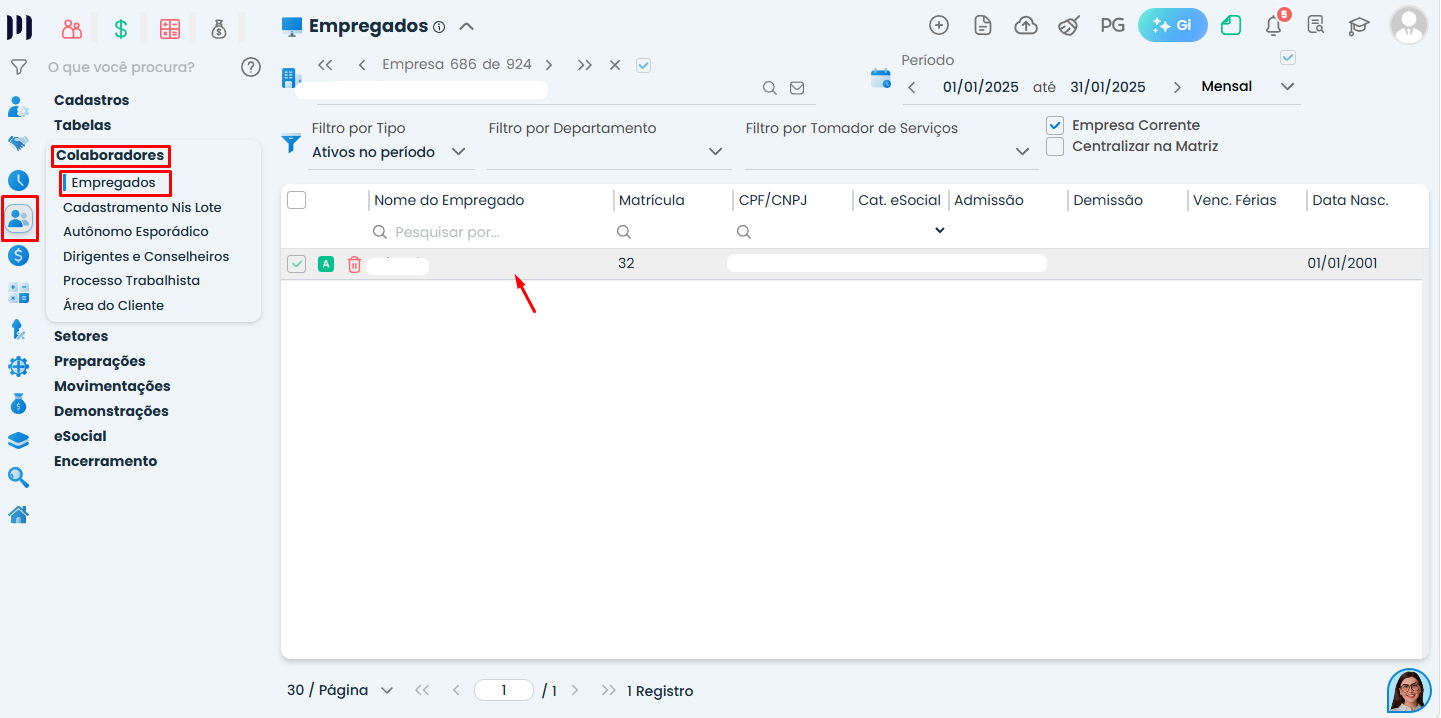Open the layers stack sidebar icon

coord(18,440)
